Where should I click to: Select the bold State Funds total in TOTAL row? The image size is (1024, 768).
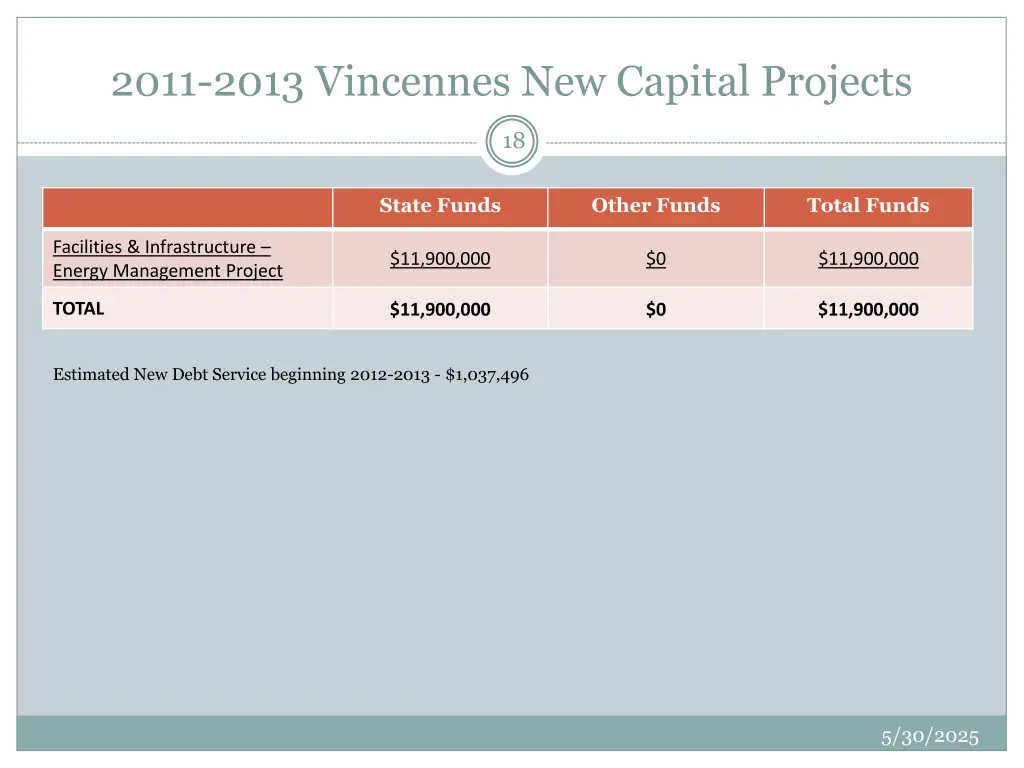pos(440,309)
